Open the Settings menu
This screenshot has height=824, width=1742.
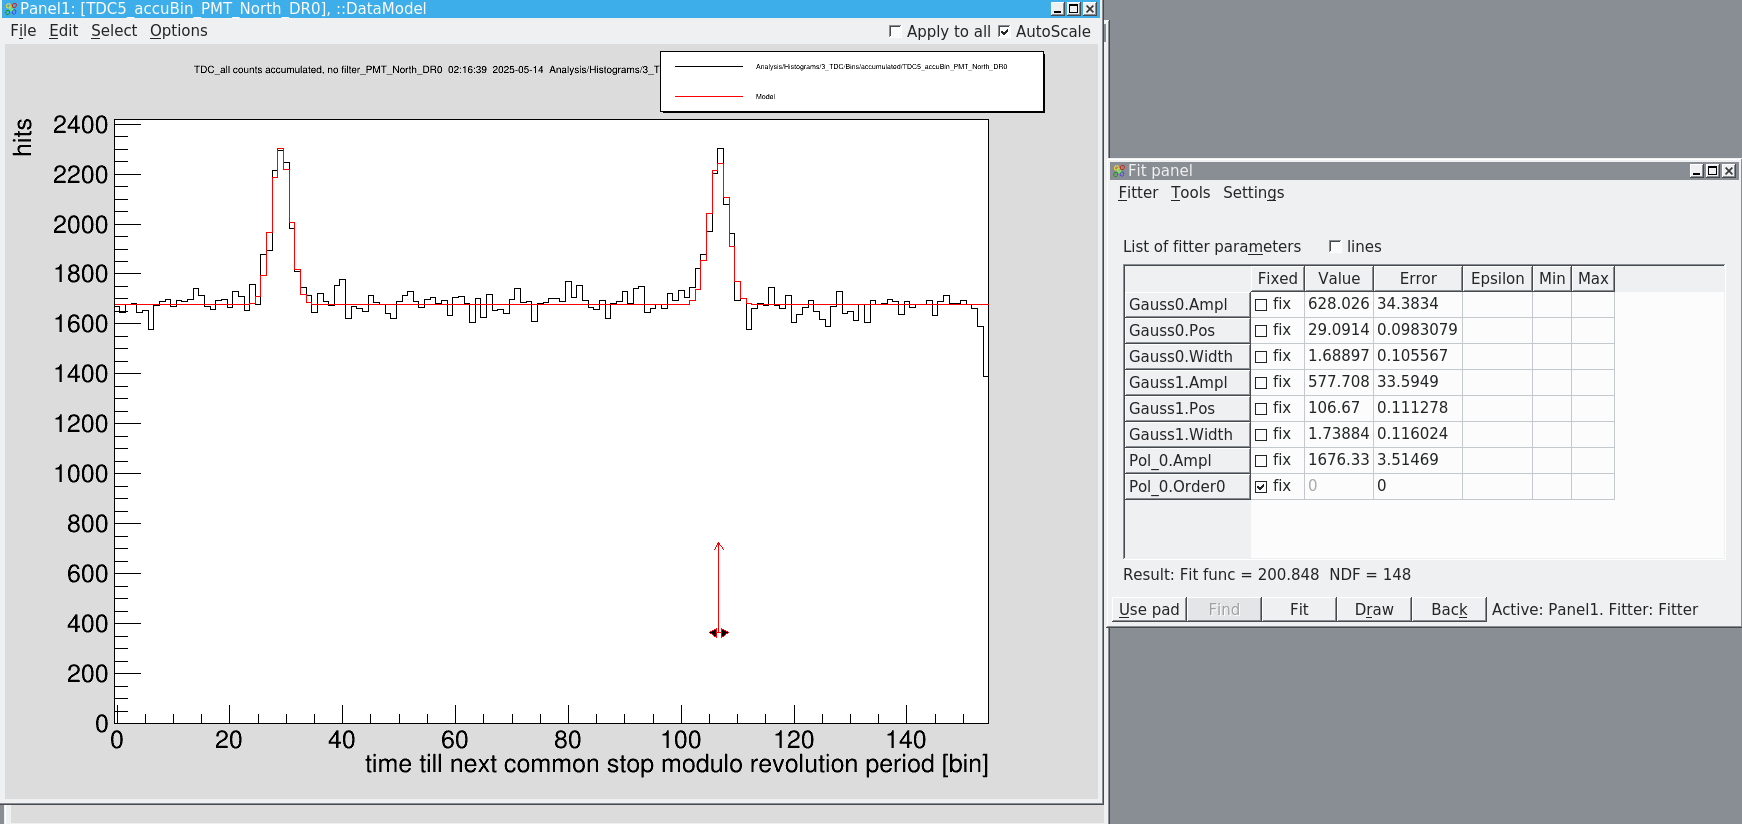click(x=1253, y=193)
